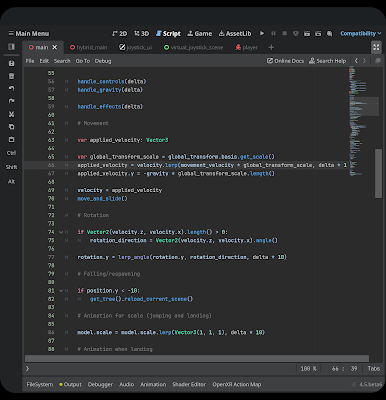Open the Edit menu
The image size is (386, 400).
click(x=44, y=61)
